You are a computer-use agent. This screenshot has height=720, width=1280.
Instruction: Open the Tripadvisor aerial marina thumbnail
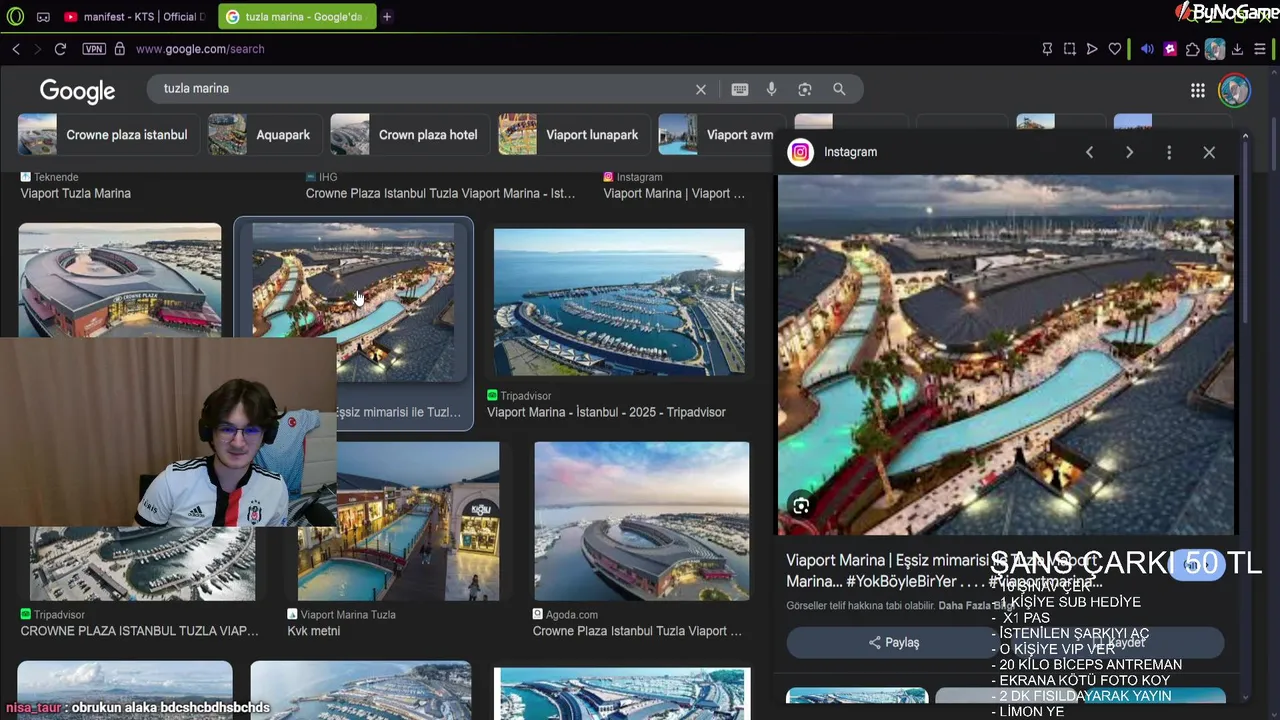point(619,302)
